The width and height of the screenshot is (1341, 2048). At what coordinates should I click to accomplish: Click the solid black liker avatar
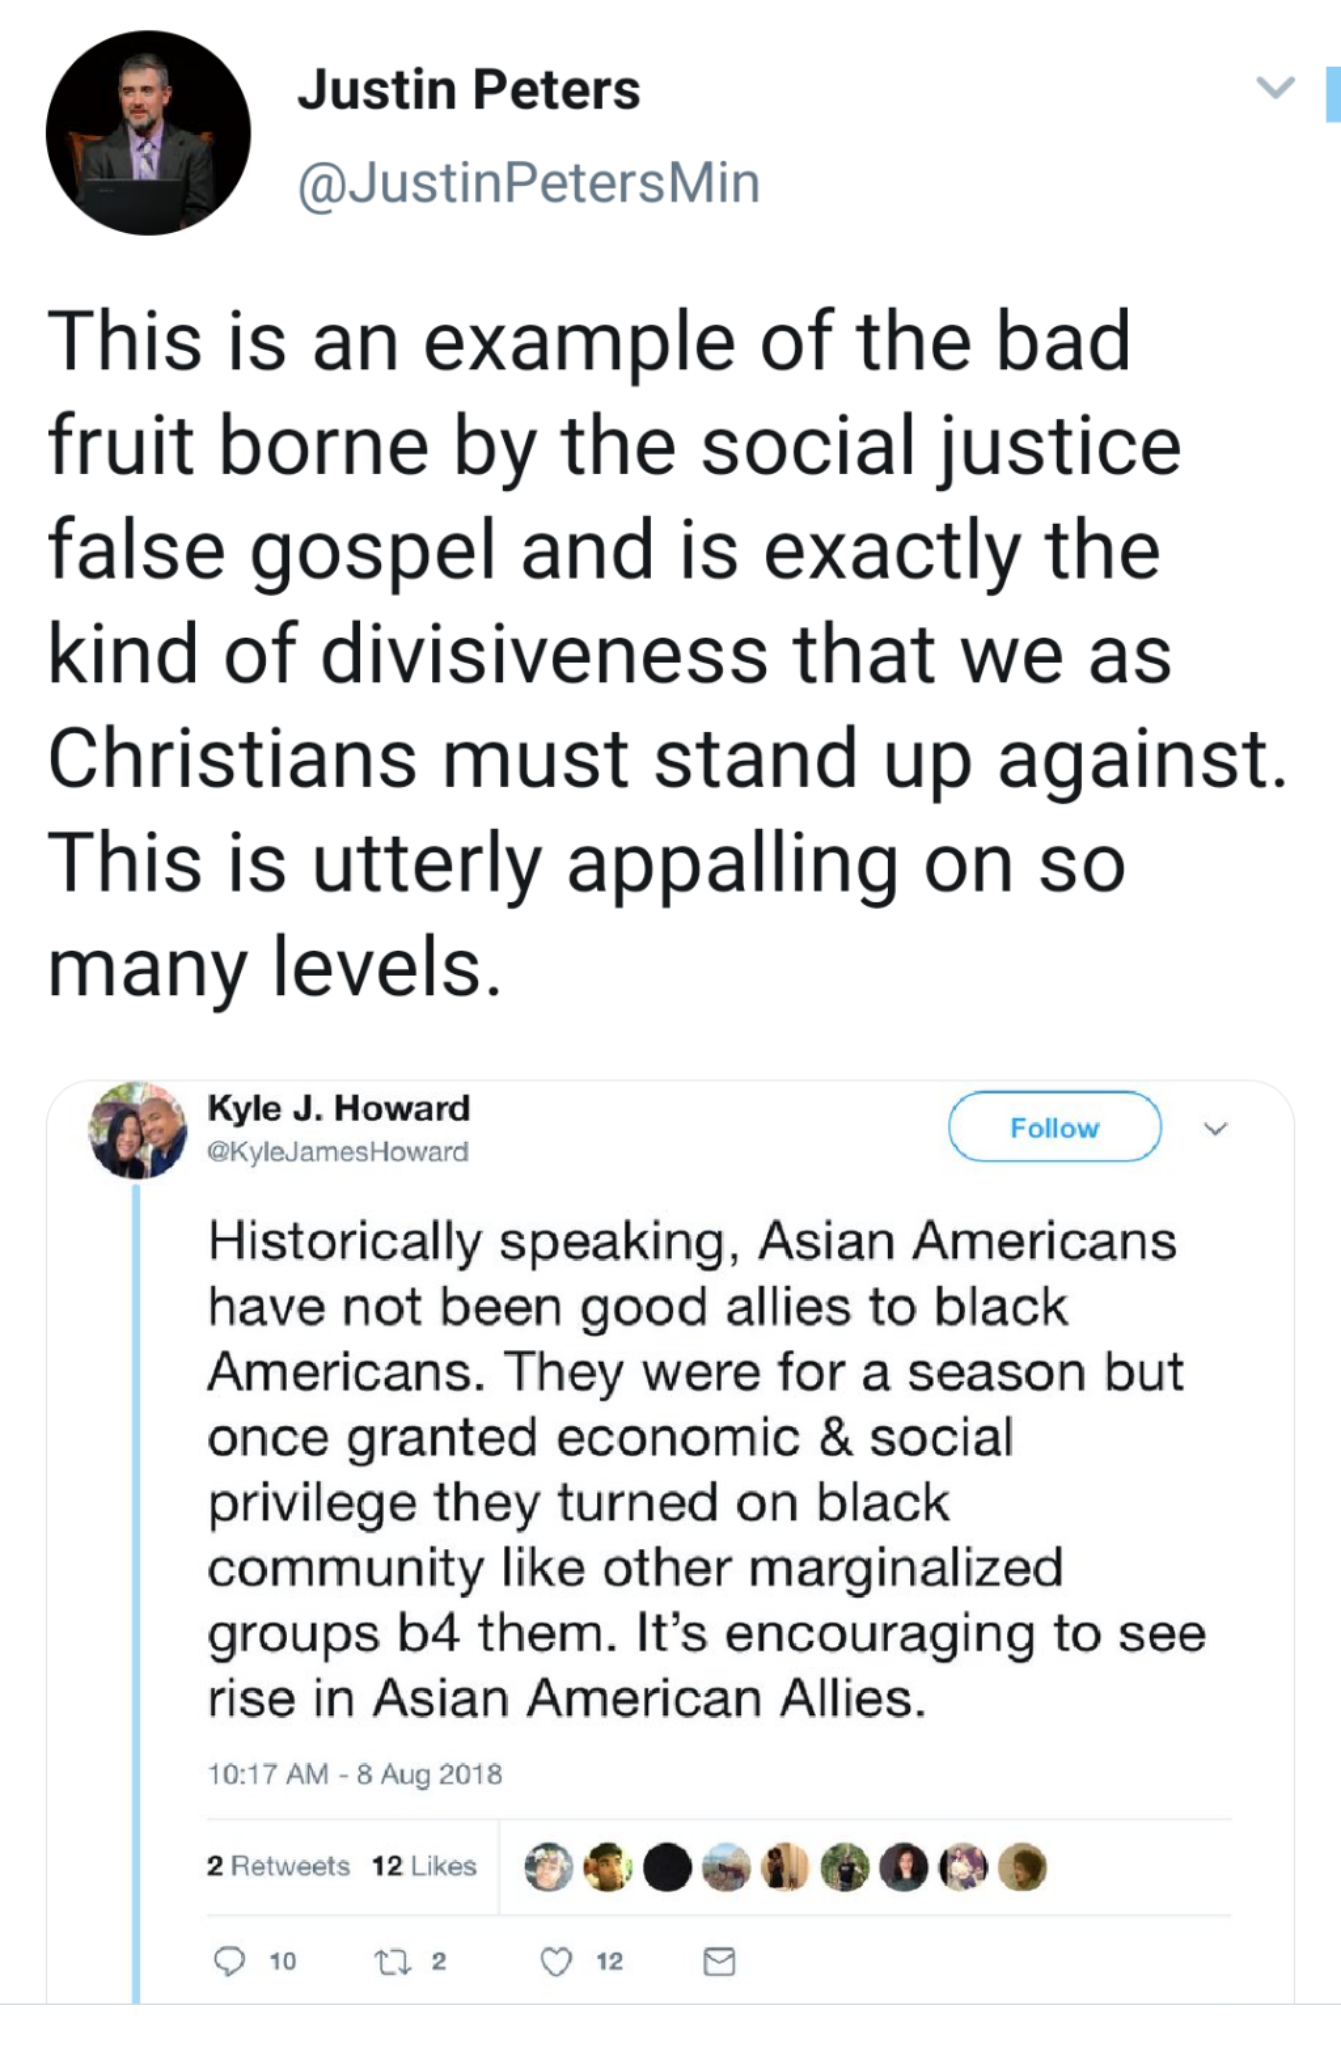[667, 1867]
